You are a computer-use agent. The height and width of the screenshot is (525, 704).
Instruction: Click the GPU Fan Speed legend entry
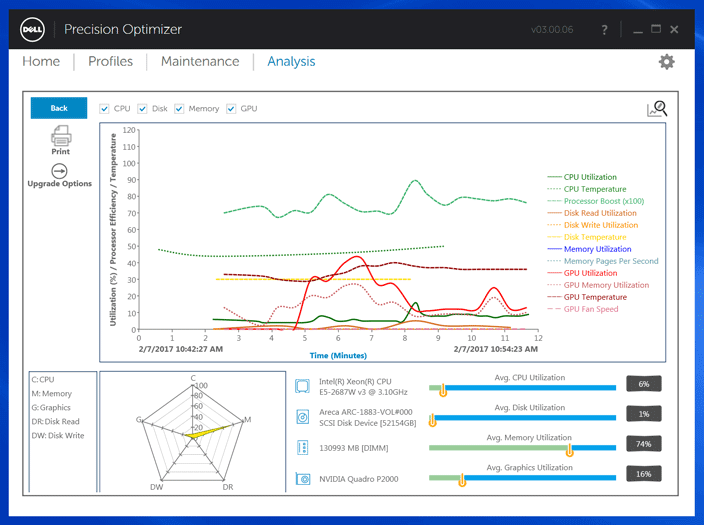coord(583,309)
